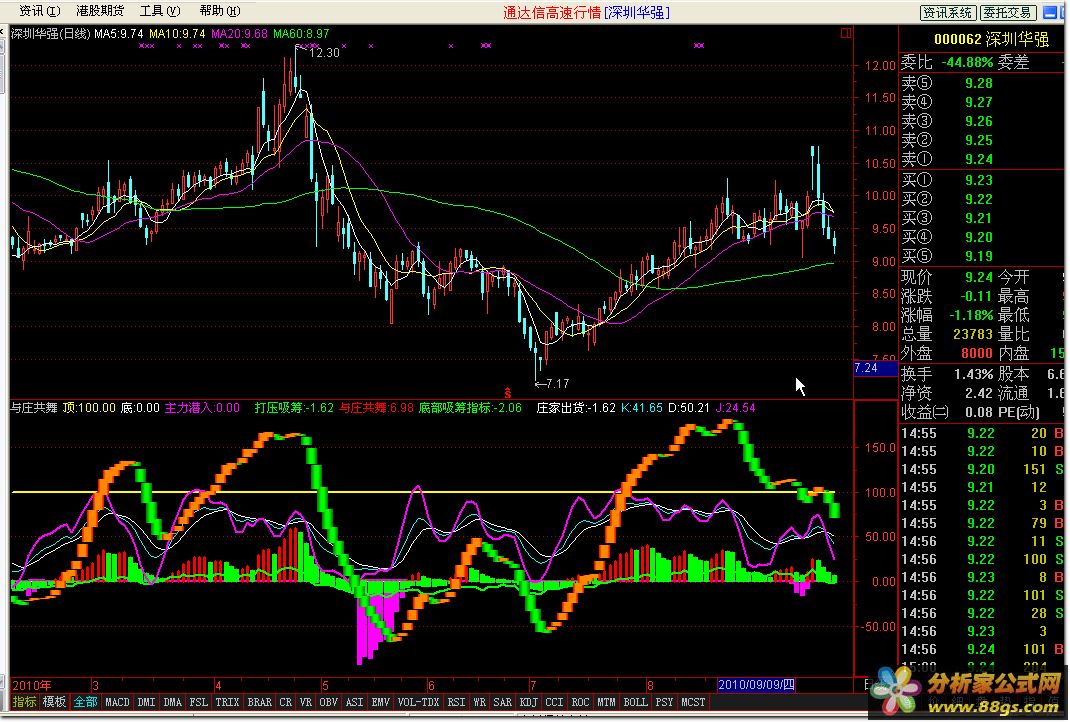The height and width of the screenshot is (722, 1070).
Task: Select the BRAR indicator tab
Action: click(259, 702)
